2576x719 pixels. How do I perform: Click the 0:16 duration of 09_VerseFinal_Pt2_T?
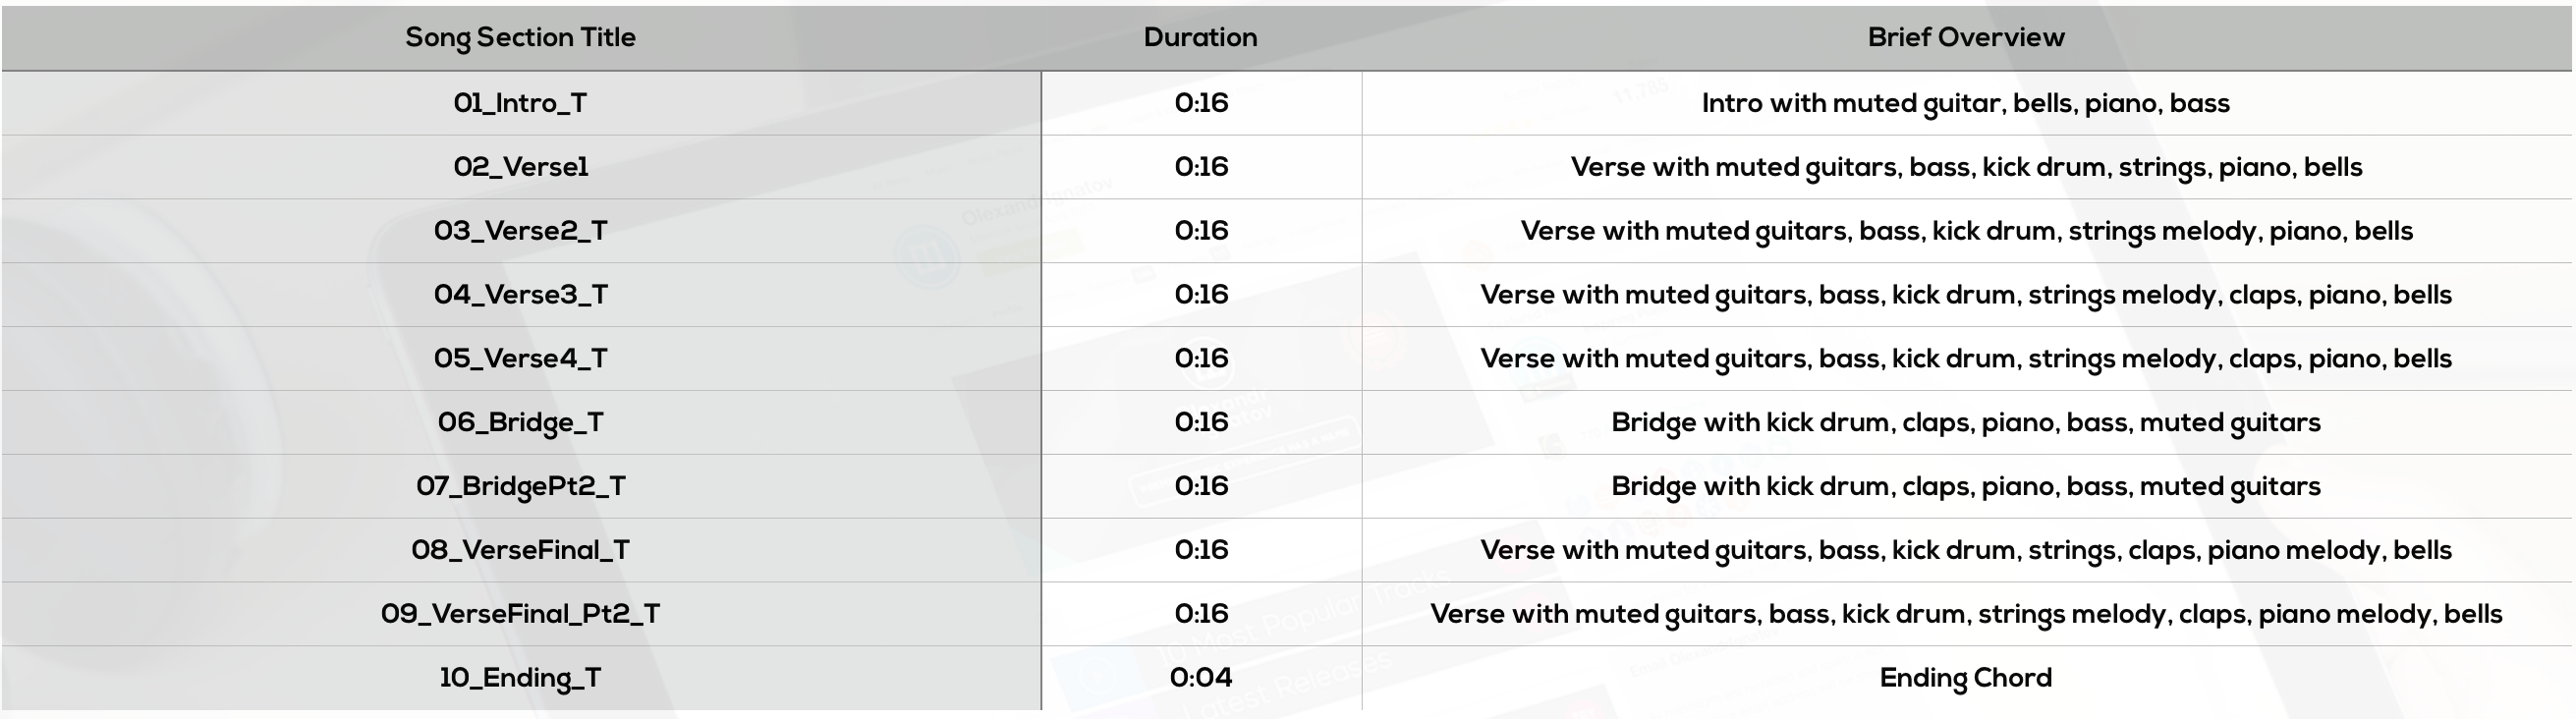coord(1200,614)
